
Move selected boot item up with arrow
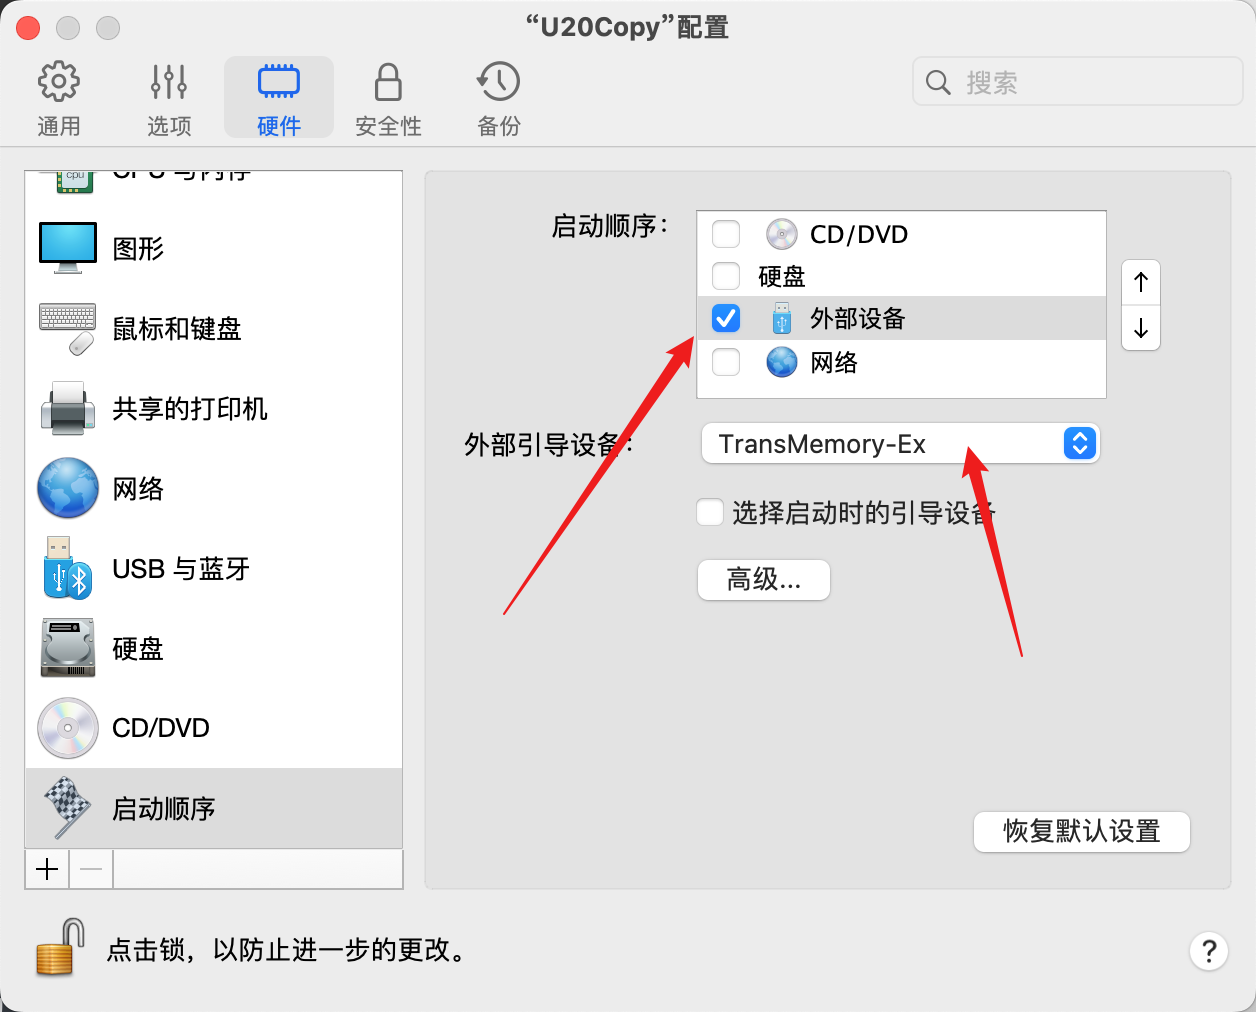click(x=1141, y=282)
